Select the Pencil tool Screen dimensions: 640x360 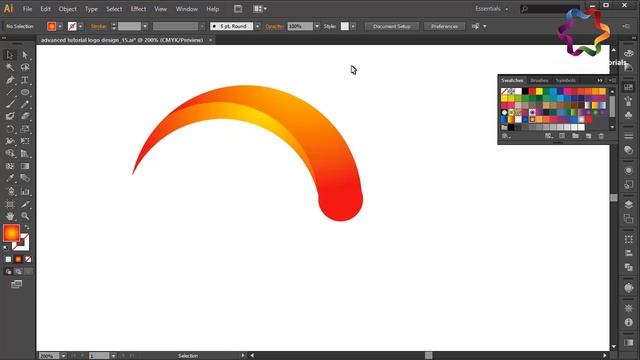point(25,104)
